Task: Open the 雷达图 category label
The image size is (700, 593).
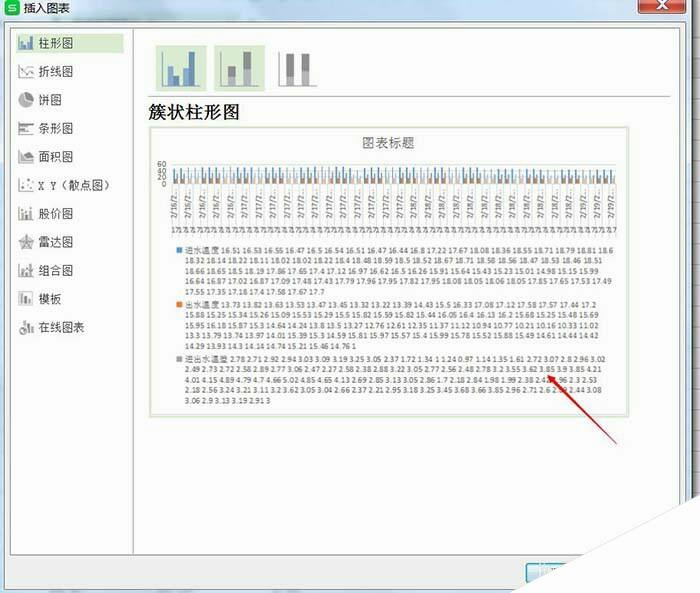Action: coord(56,242)
